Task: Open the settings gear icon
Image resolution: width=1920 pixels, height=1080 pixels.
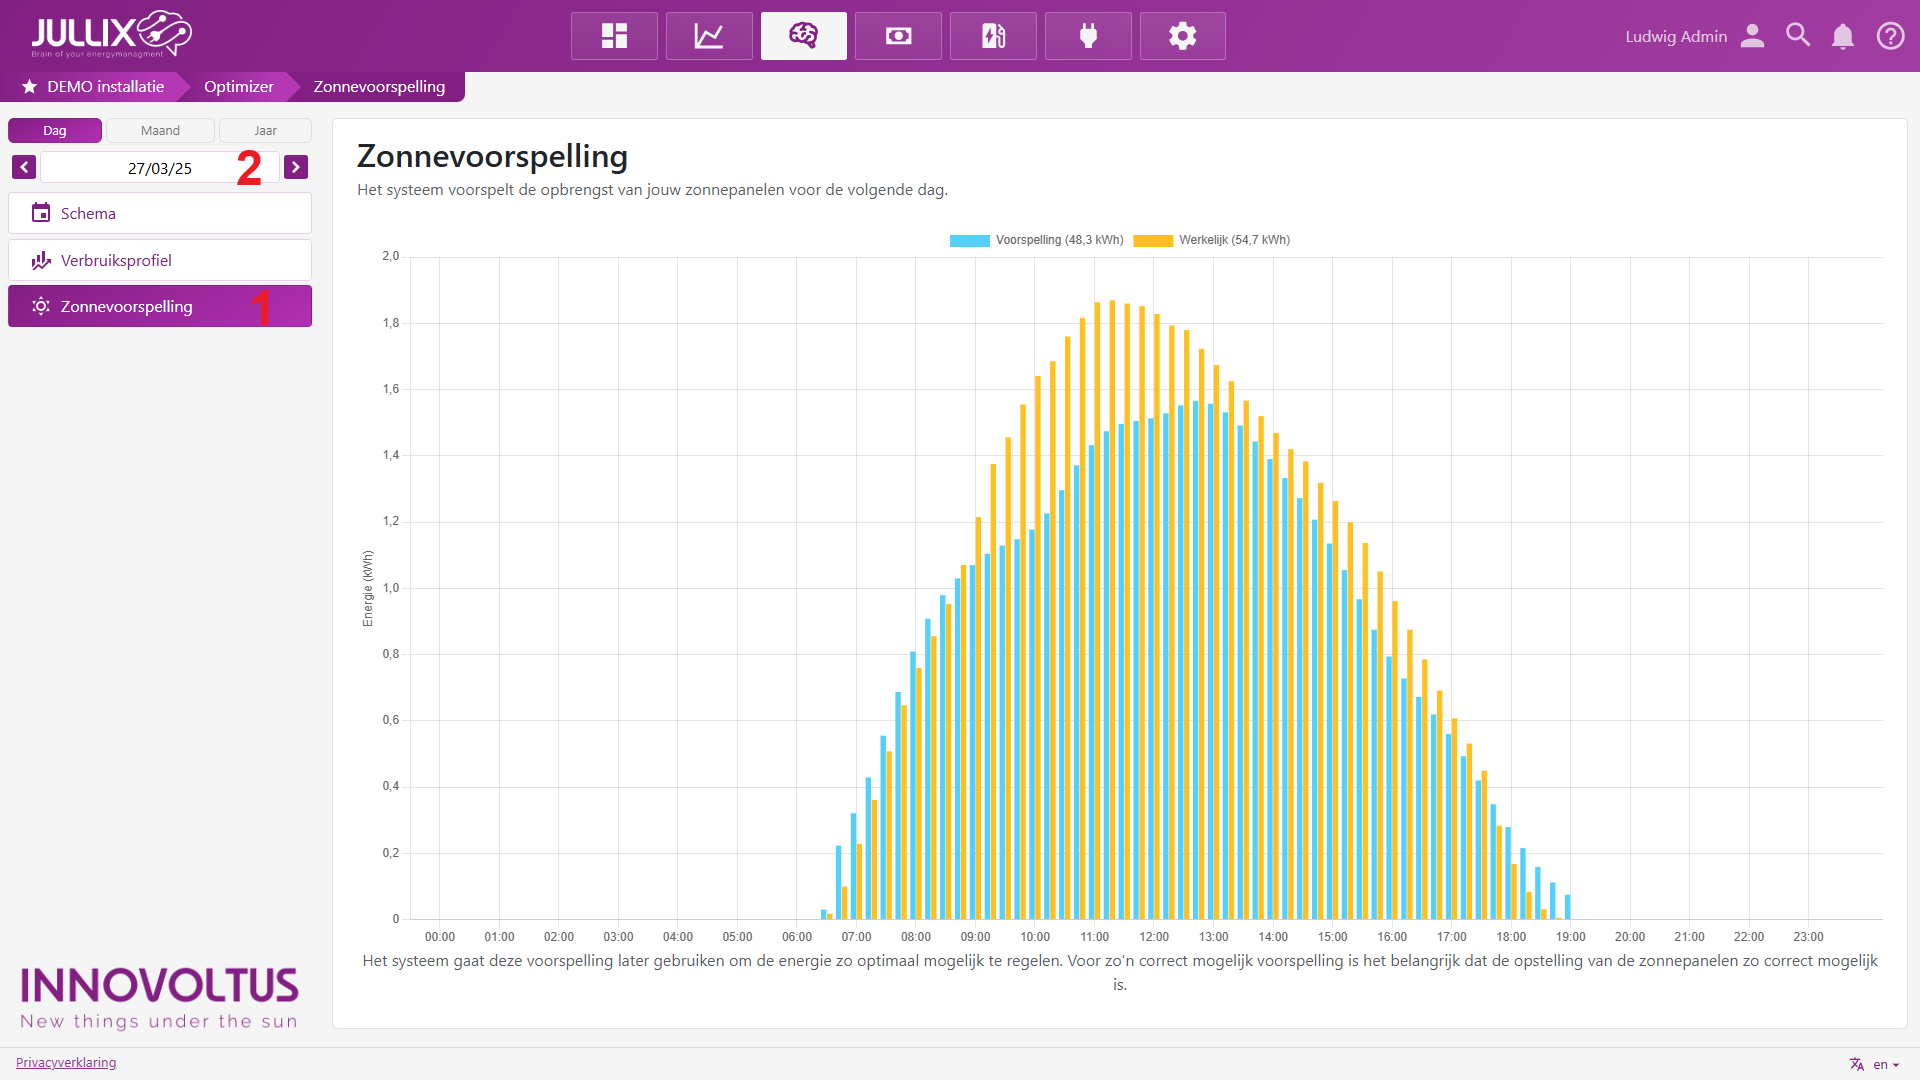Action: (1182, 36)
